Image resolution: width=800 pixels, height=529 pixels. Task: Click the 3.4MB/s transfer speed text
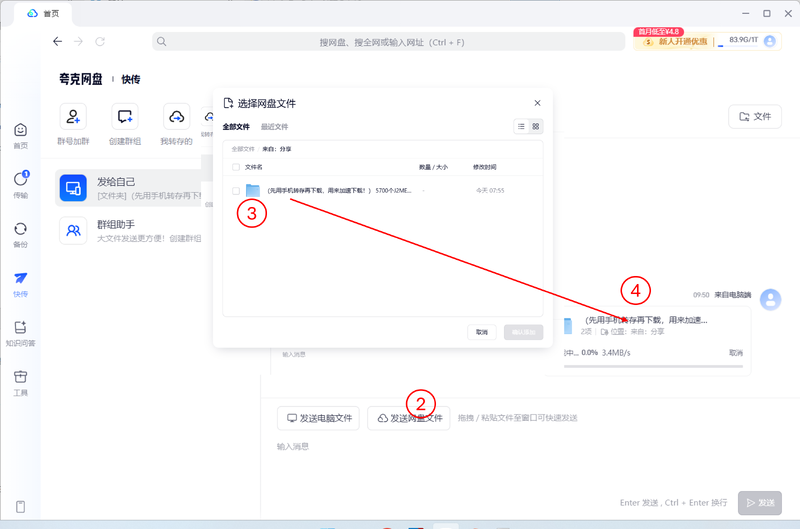tap(616, 352)
